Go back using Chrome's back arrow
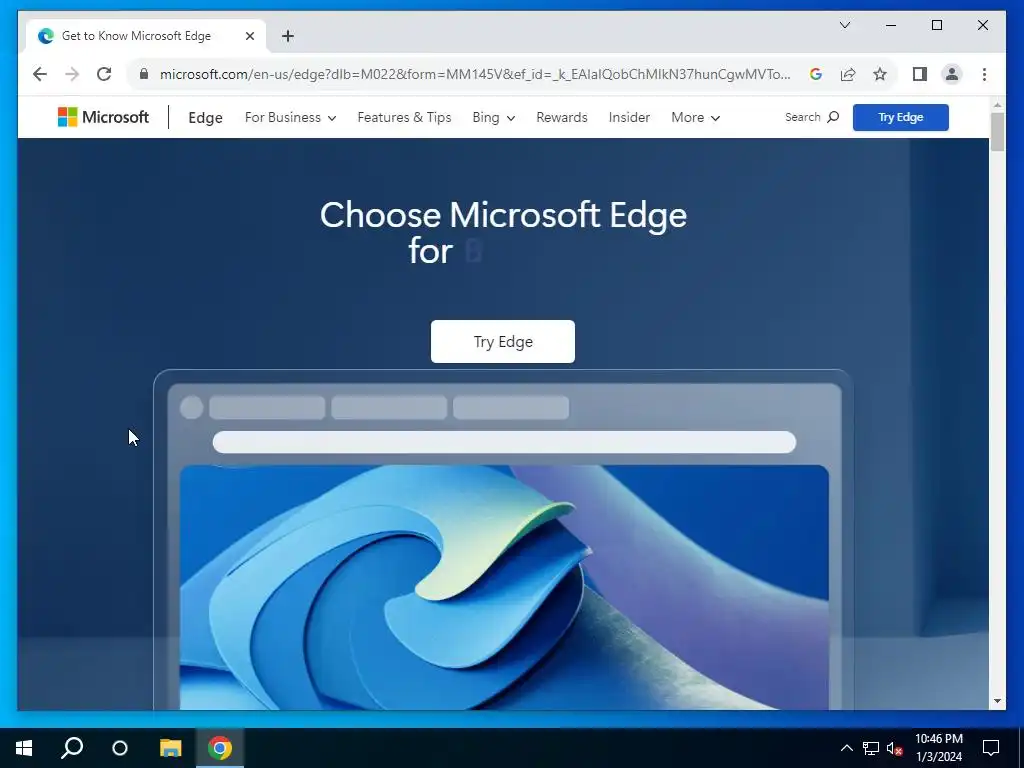This screenshot has height=768, width=1024. point(40,74)
